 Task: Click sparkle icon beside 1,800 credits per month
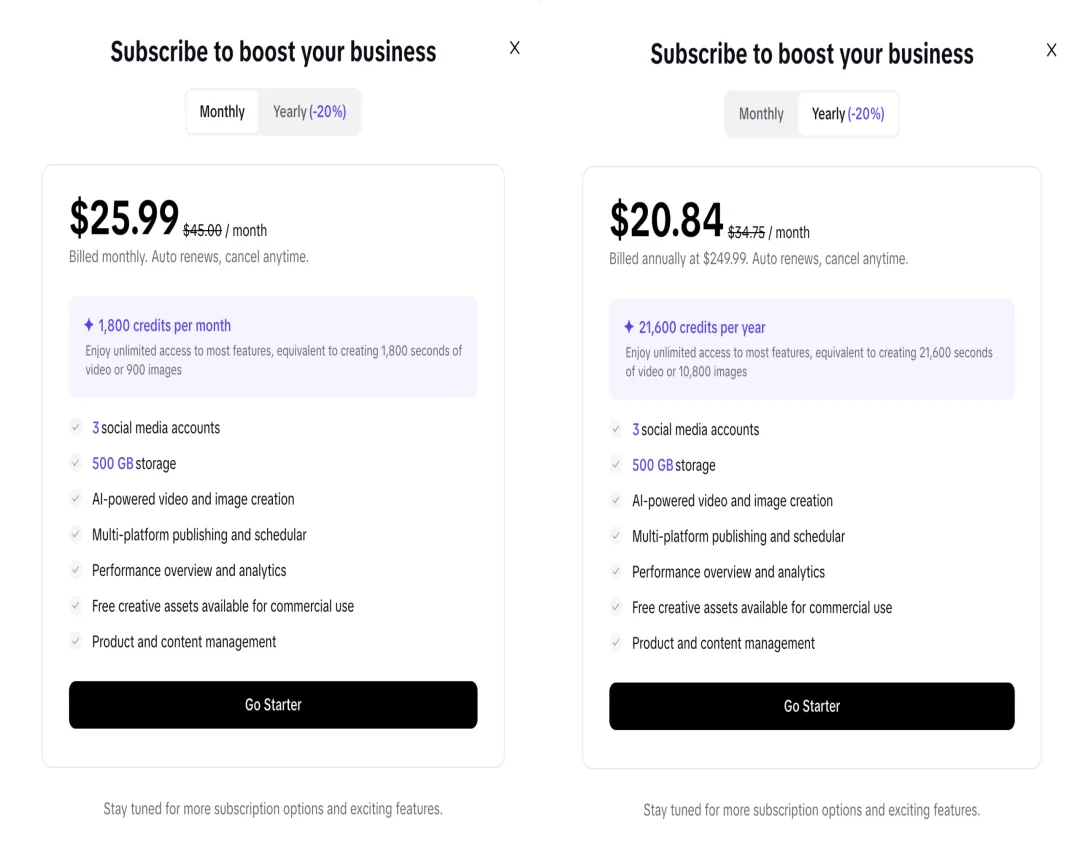88,325
